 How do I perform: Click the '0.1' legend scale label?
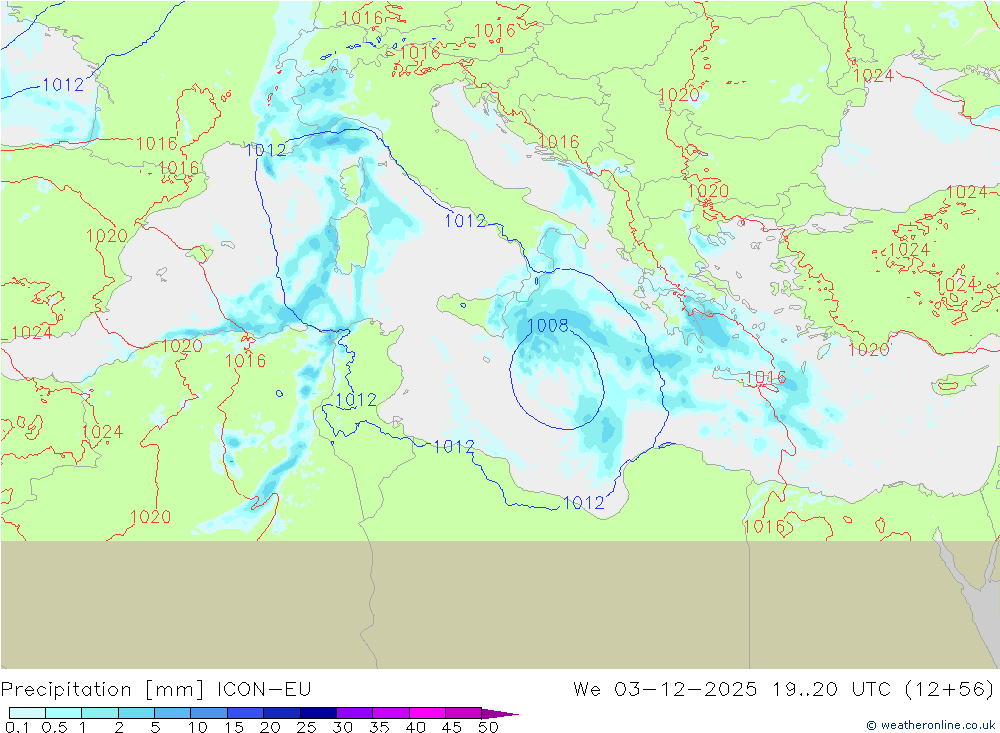(x=17, y=727)
